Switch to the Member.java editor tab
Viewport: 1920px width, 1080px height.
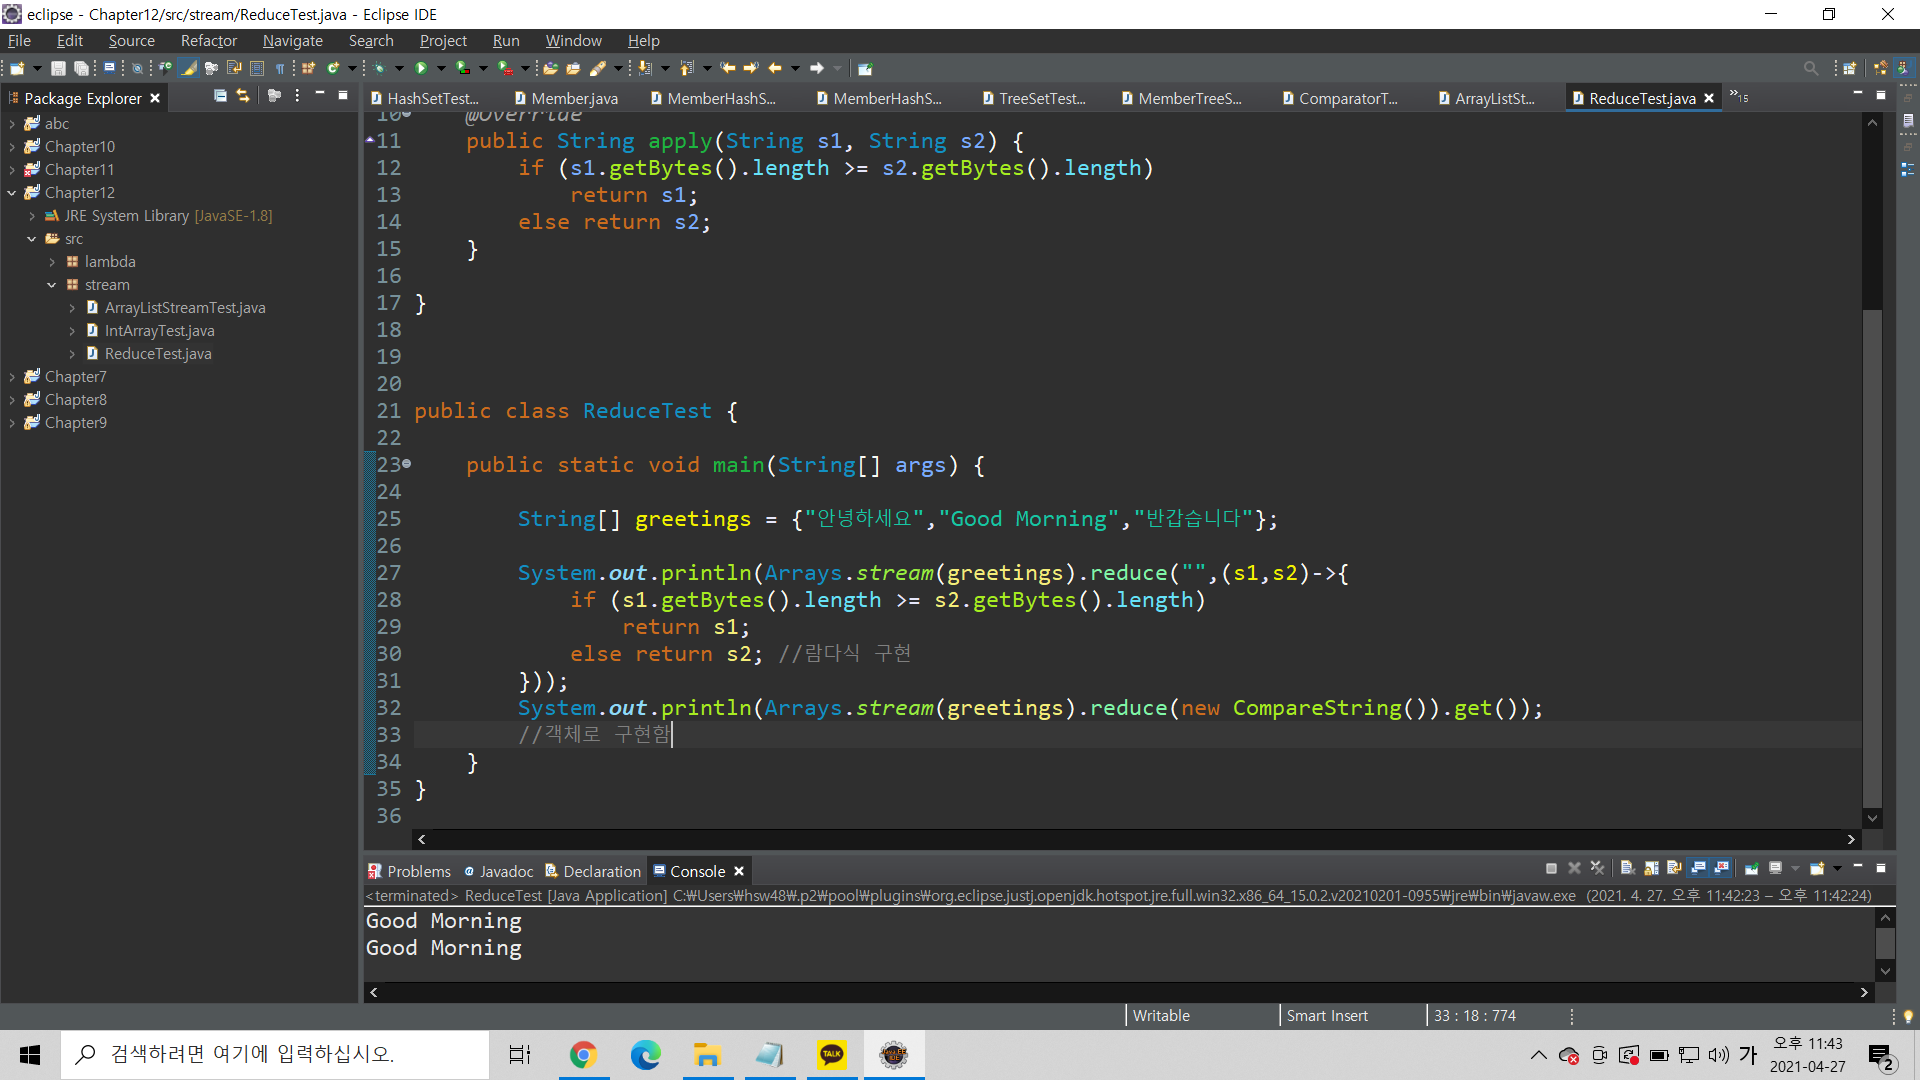pos(573,98)
